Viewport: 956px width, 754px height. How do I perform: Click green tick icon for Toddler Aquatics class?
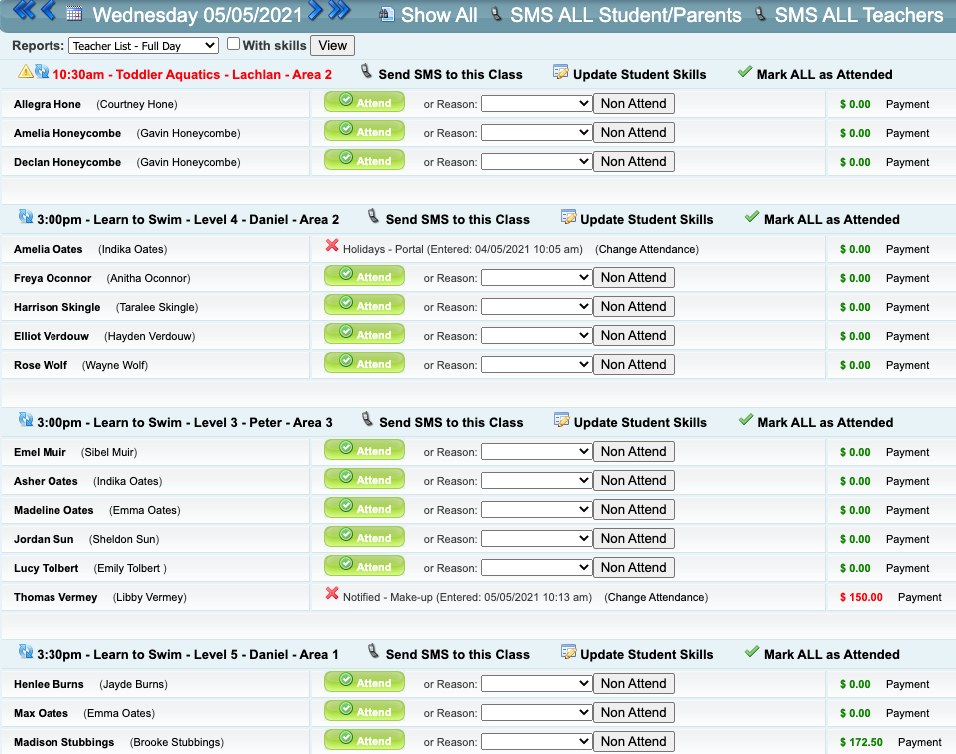(744, 72)
